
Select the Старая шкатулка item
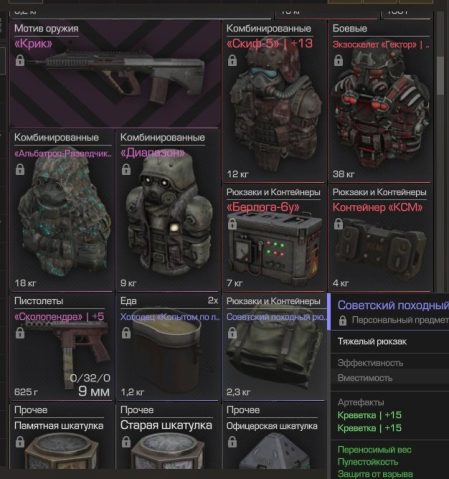pos(168,436)
